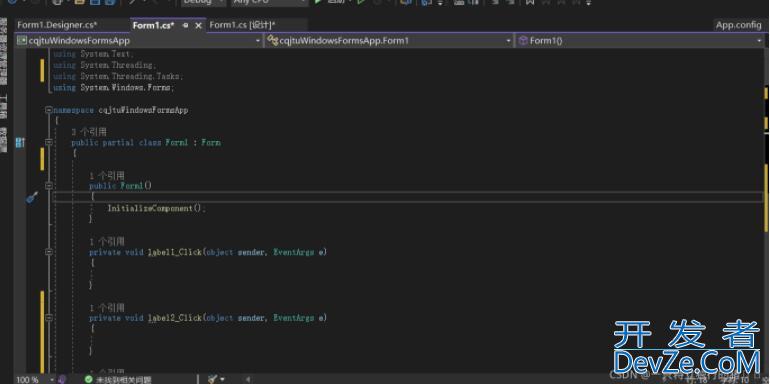The image size is (770, 384).
Task: Click the green start debugging play icon
Action: 318,2
